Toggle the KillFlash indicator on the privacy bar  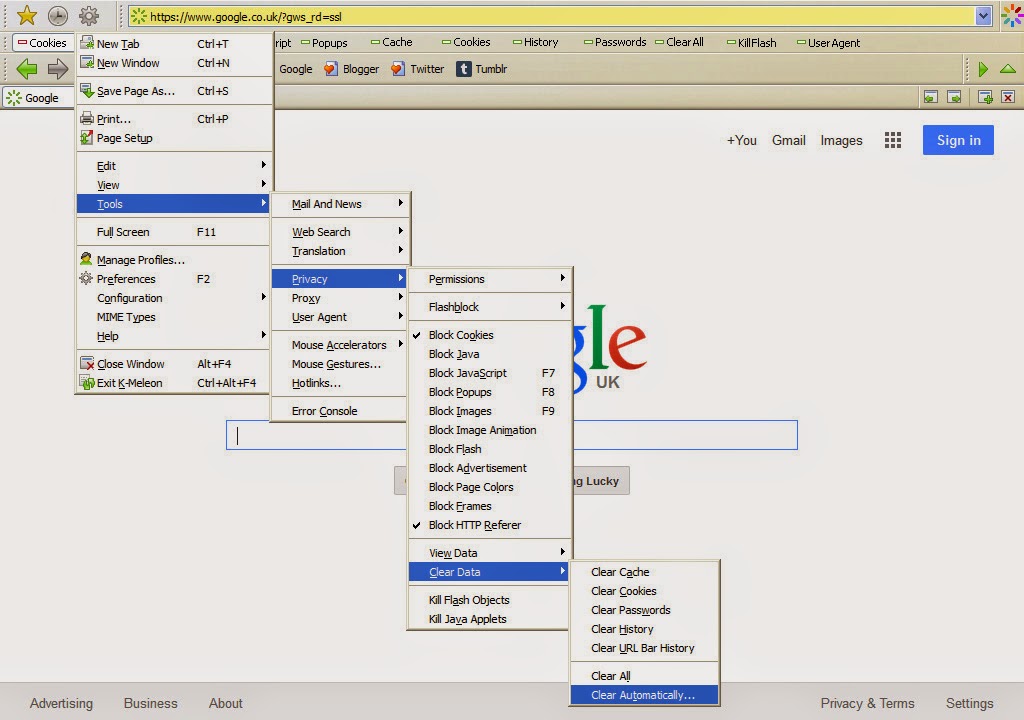(751, 42)
